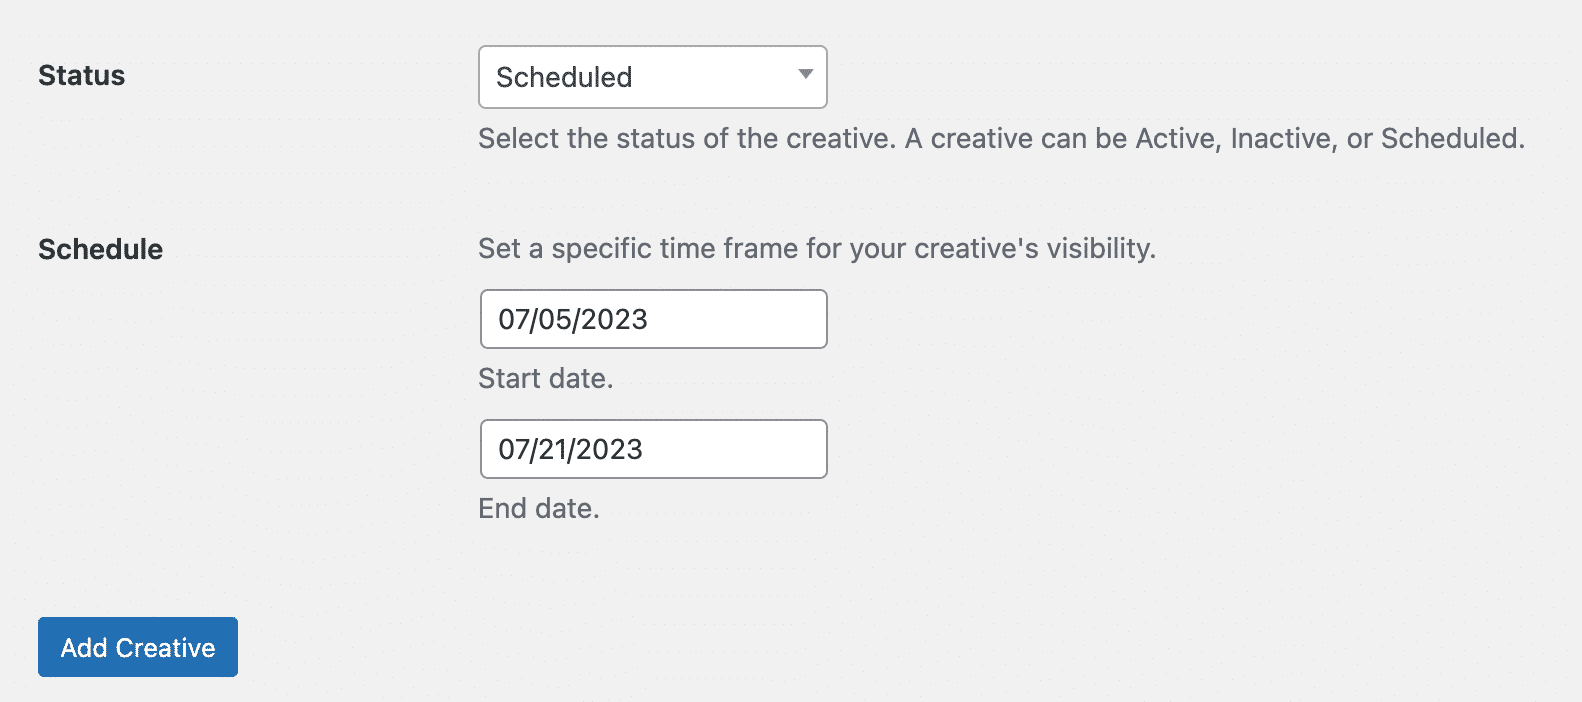Click the "End date." caption
This screenshot has height=702, width=1582.
[x=538, y=508]
